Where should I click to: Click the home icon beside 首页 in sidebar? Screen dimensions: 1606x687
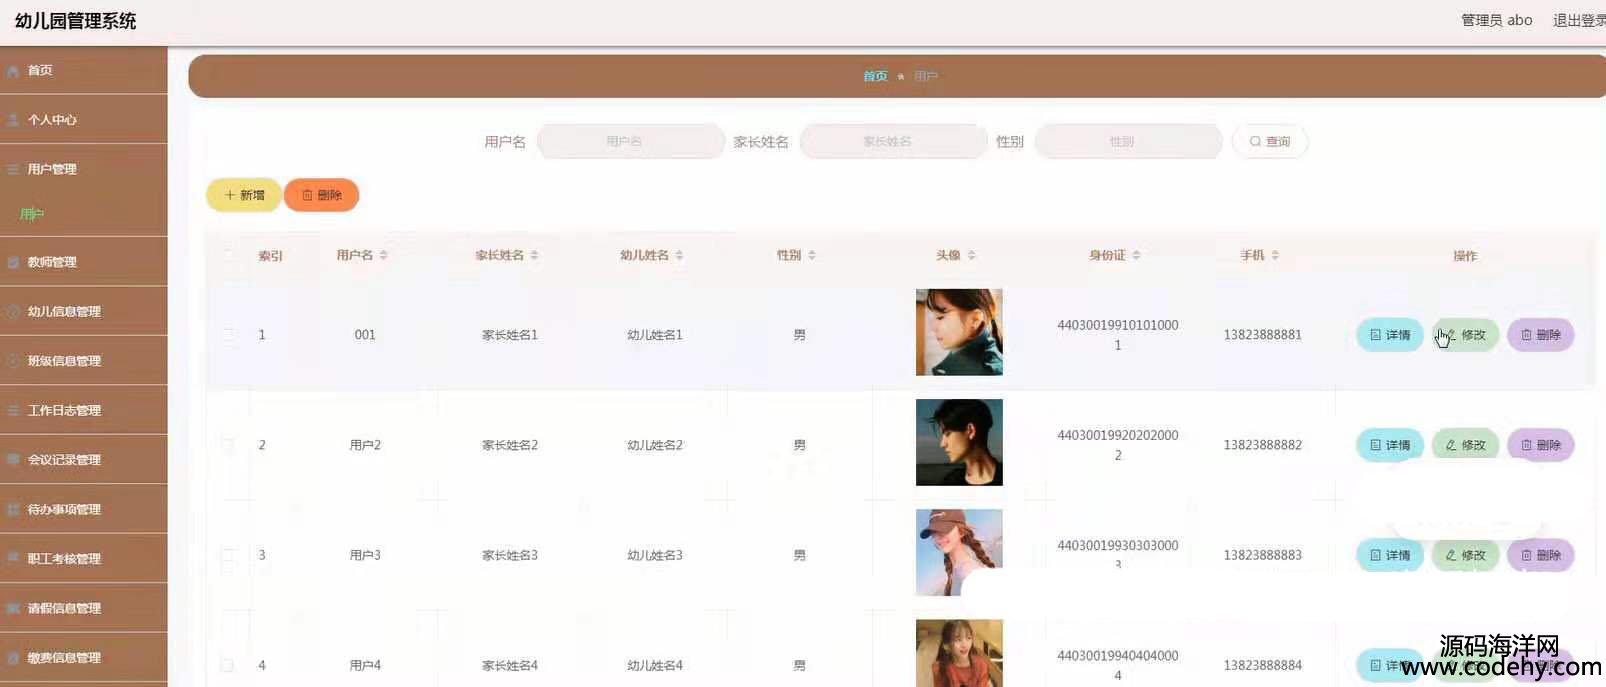tap(13, 71)
